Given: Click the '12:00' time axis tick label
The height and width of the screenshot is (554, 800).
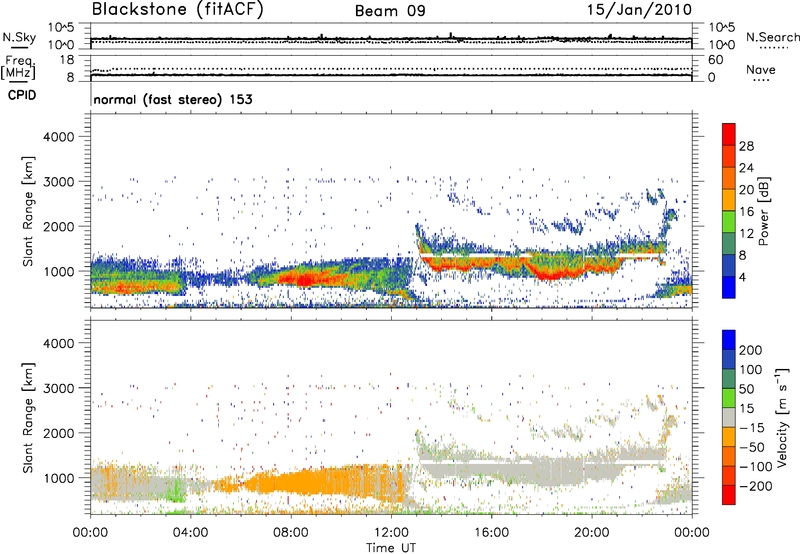Looking at the screenshot, I should pyautogui.click(x=391, y=533).
